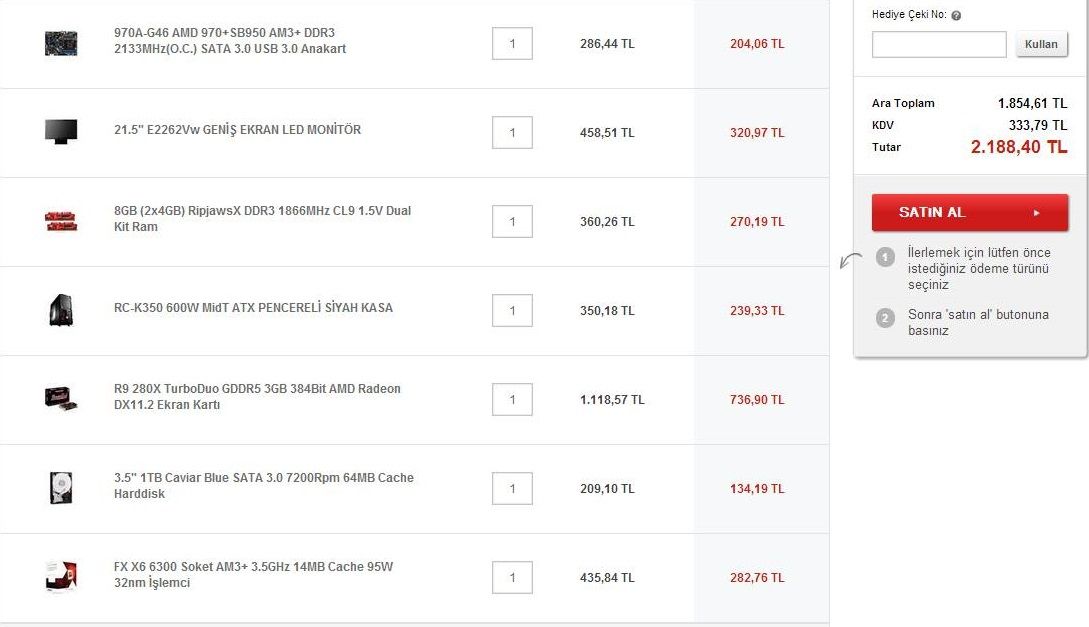Screen dimensions: 1089x627
Task: Click the FX X6 6300 processor image
Action: tap(61, 577)
